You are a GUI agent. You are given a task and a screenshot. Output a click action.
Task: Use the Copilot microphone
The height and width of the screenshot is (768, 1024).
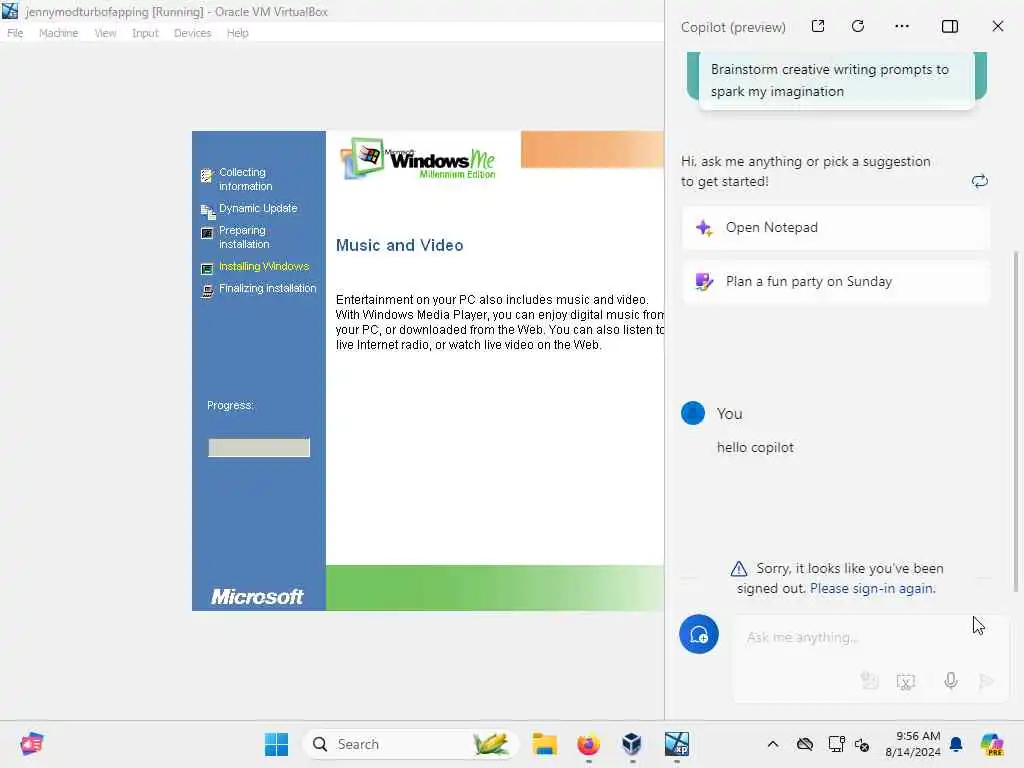tap(951, 680)
